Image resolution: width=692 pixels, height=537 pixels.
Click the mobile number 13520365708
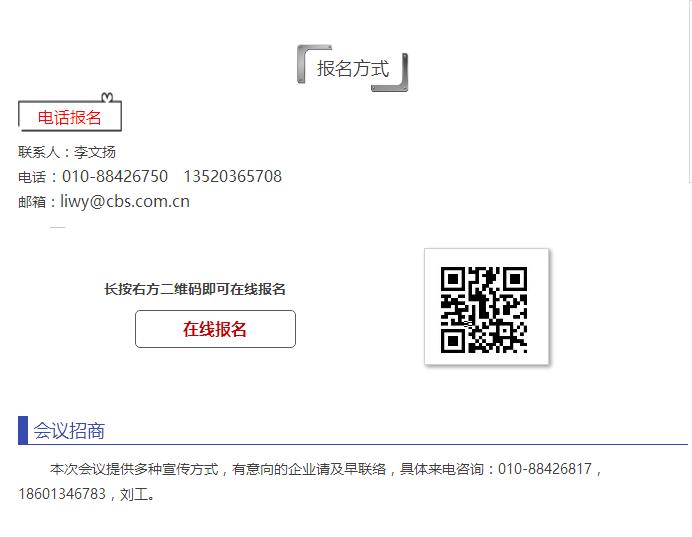coord(233,176)
